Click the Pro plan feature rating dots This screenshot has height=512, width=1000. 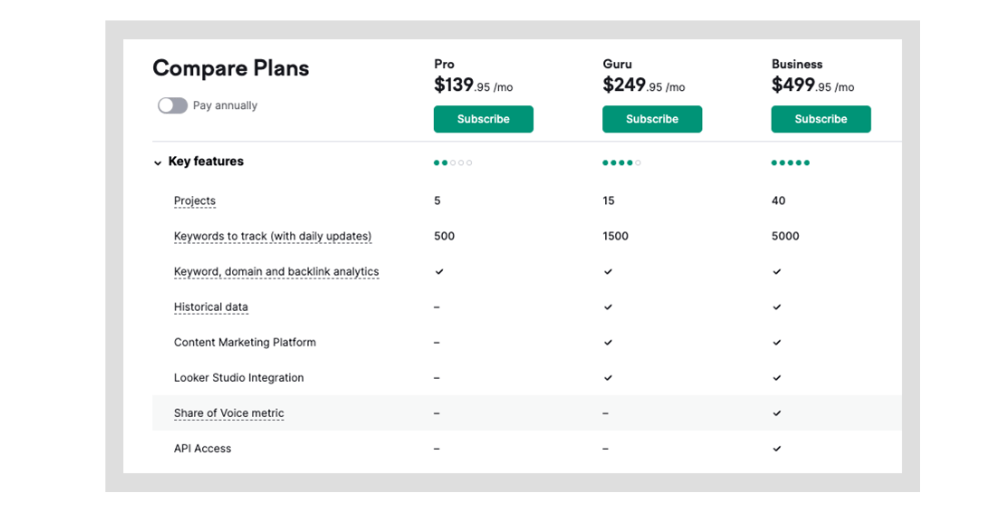coord(453,163)
